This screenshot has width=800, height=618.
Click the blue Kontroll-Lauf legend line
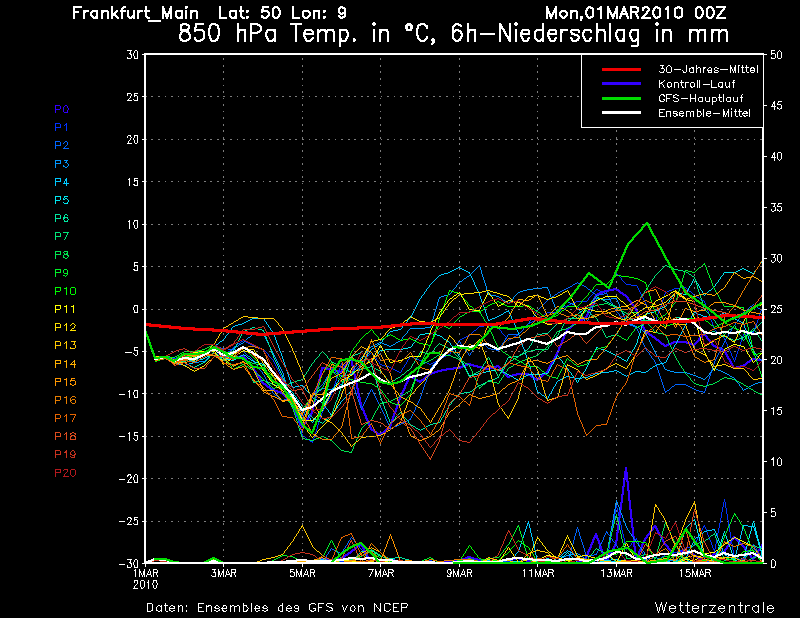621,84
